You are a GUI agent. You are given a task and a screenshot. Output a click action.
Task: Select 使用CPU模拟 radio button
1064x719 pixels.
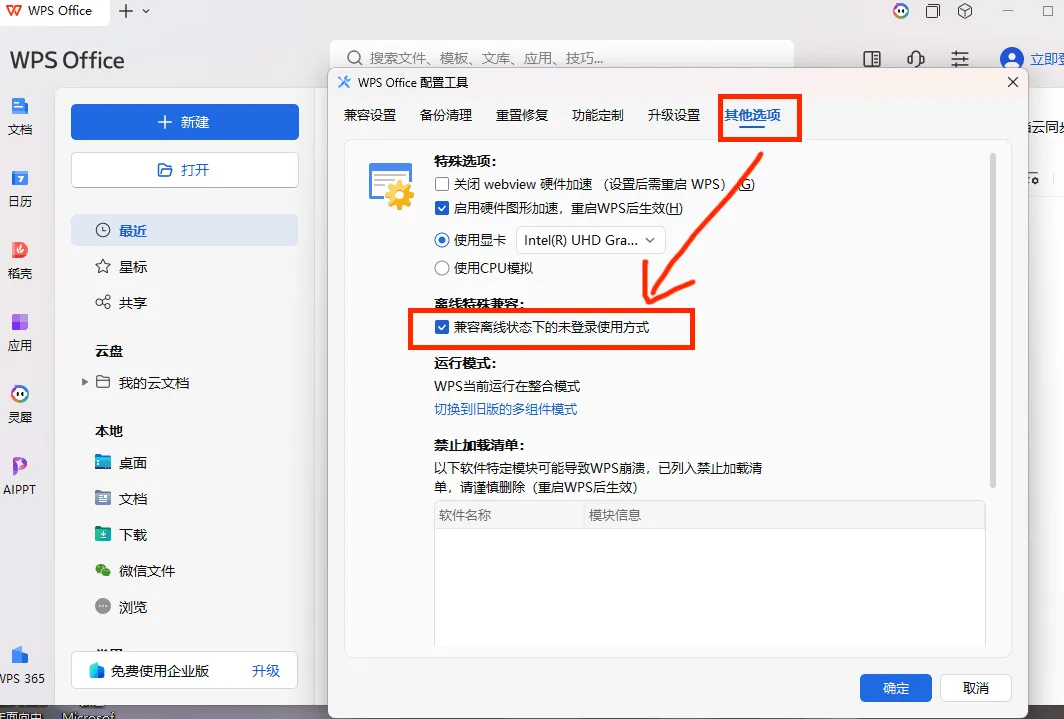pos(442,268)
